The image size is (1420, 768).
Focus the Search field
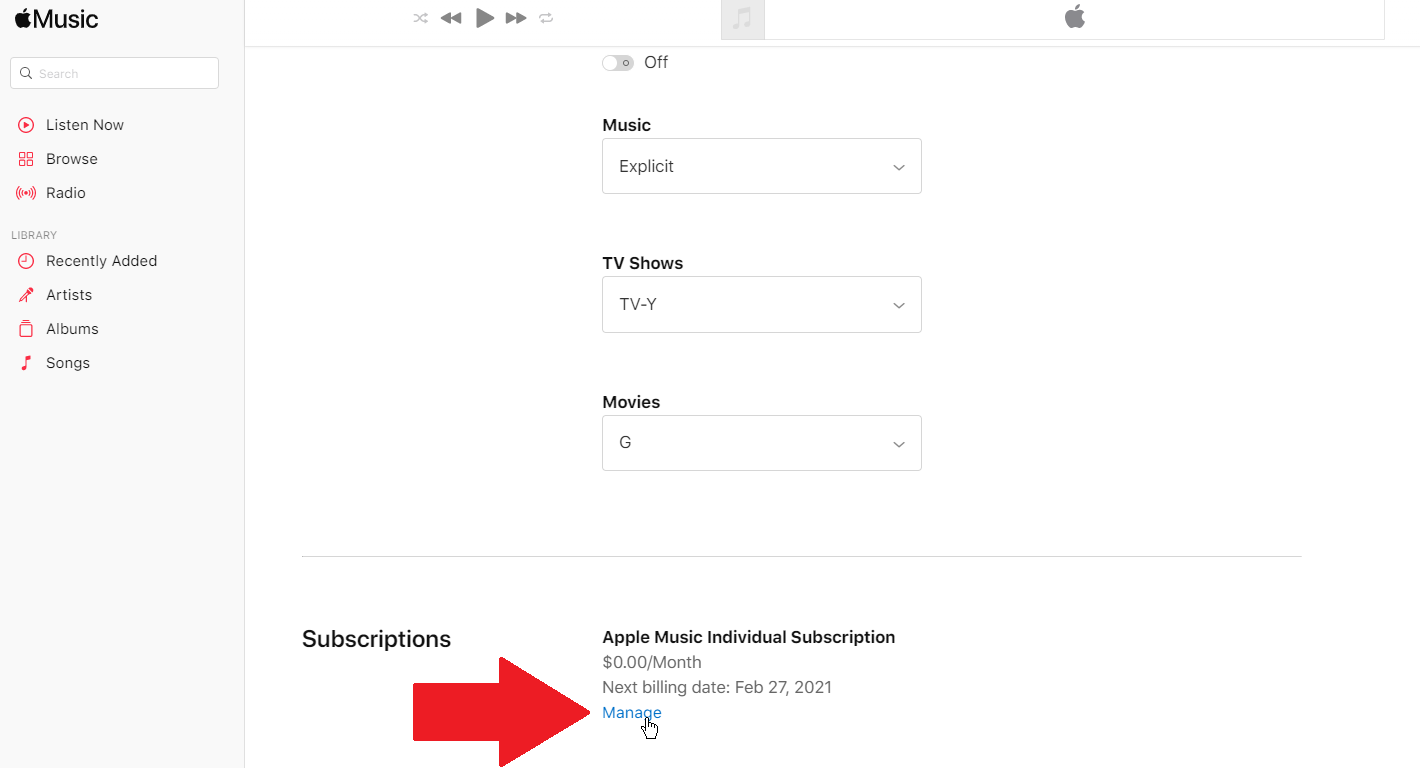click(114, 73)
